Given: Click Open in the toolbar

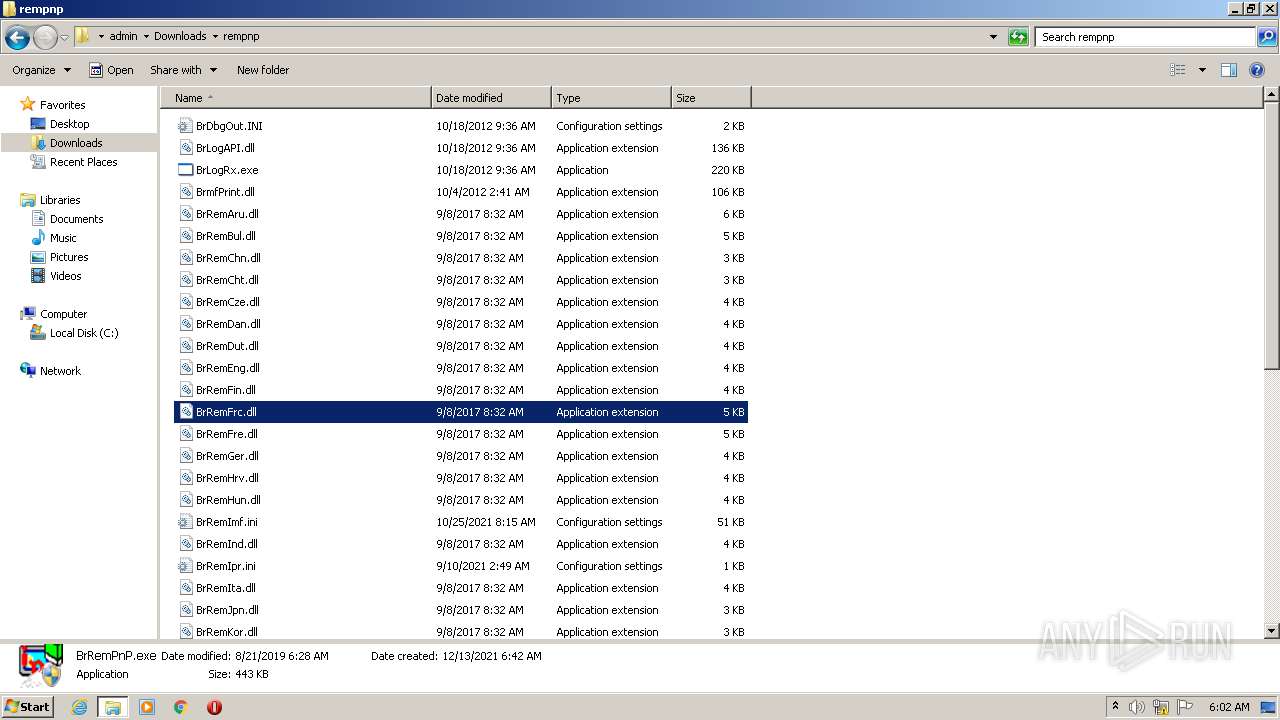Looking at the screenshot, I should tap(111, 70).
